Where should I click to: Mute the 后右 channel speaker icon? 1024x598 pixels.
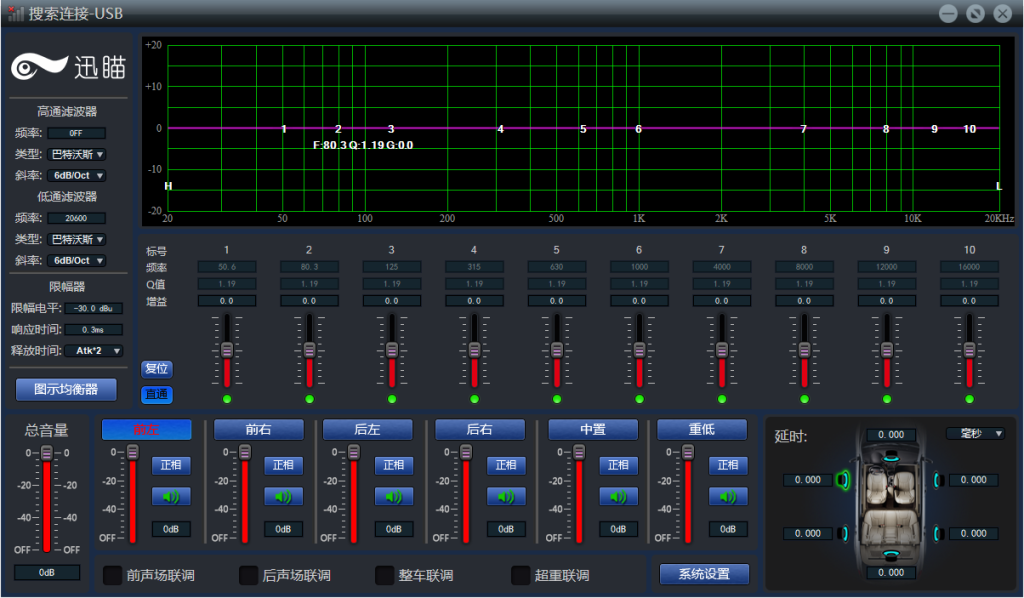pyautogui.click(x=506, y=497)
